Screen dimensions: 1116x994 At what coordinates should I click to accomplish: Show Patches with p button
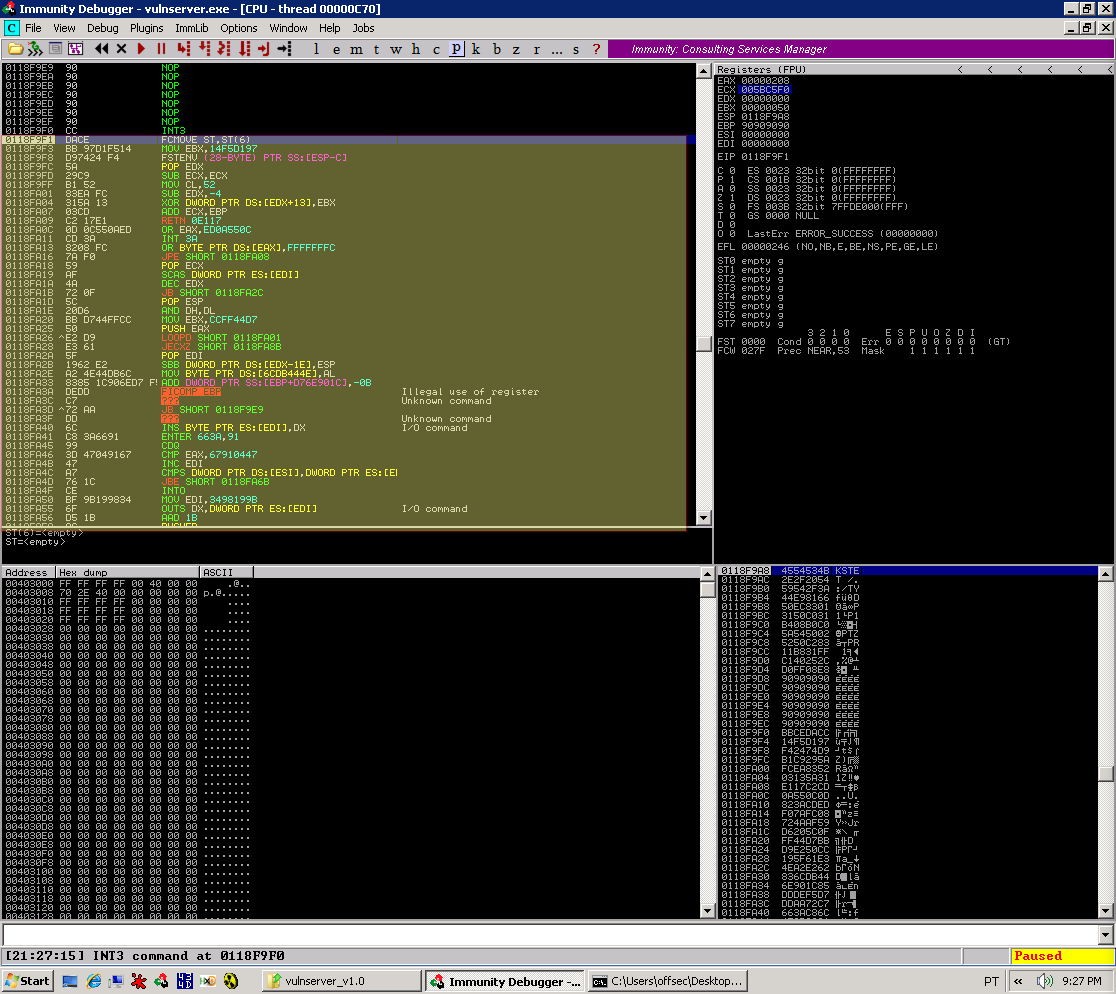(x=456, y=48)
